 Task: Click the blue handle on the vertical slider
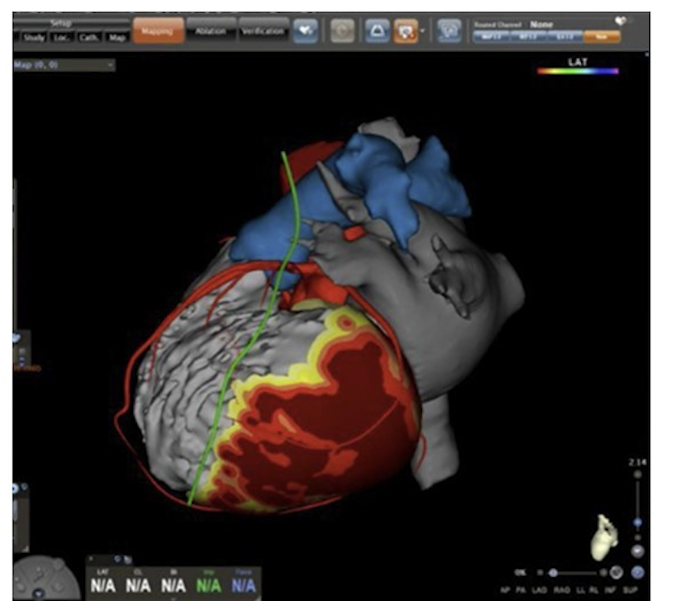[637, 522]
